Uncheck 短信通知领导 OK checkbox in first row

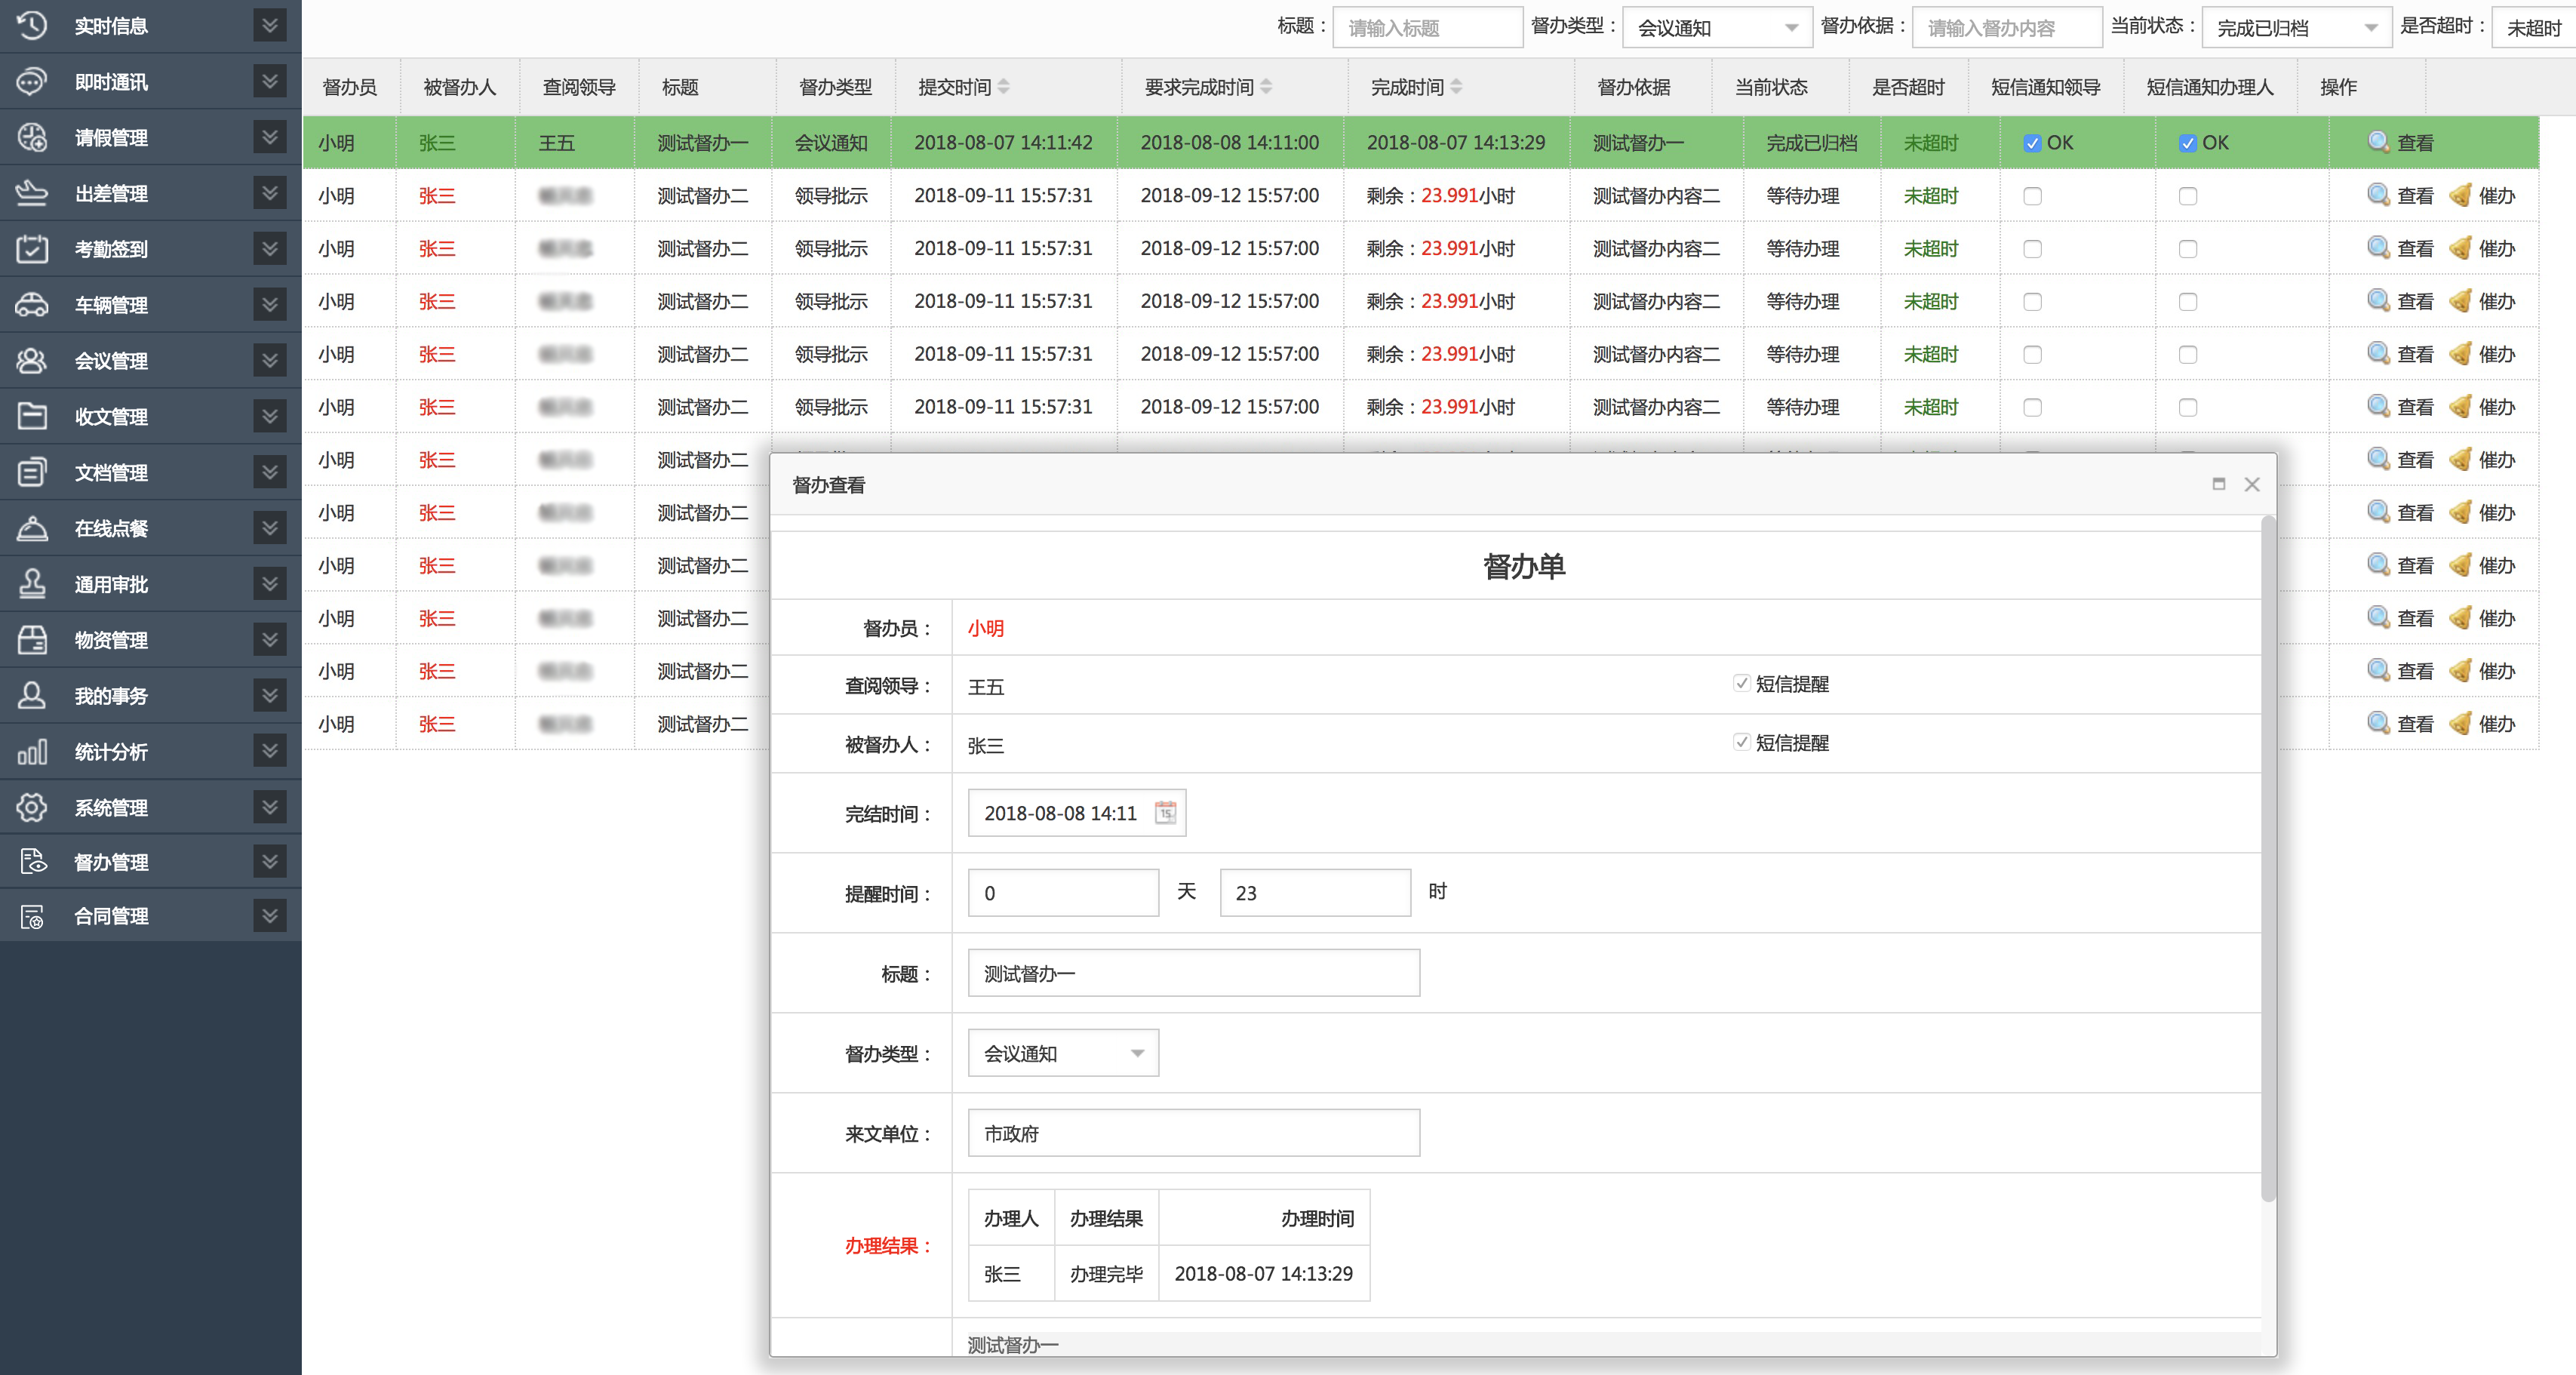point(2032,143)
